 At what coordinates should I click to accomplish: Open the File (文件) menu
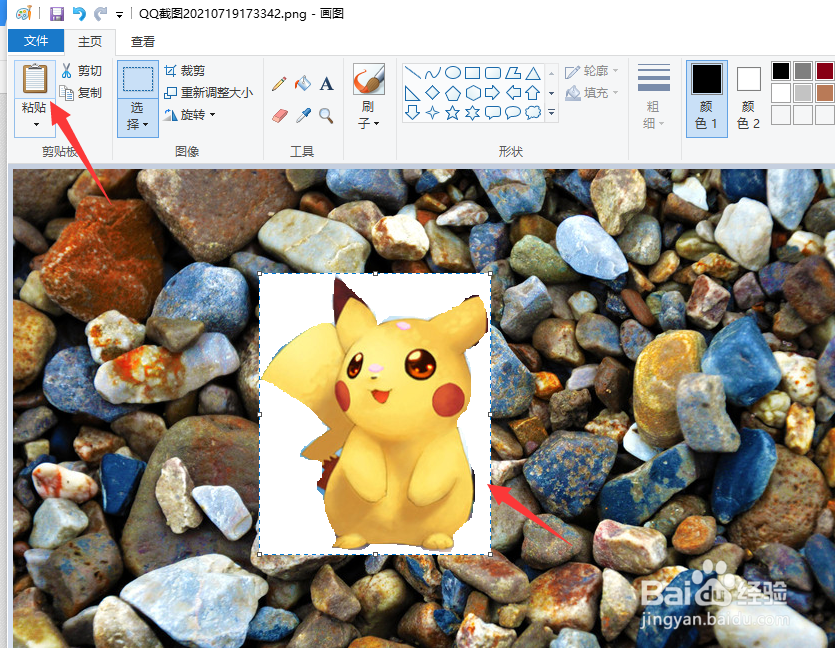(36, 41)
